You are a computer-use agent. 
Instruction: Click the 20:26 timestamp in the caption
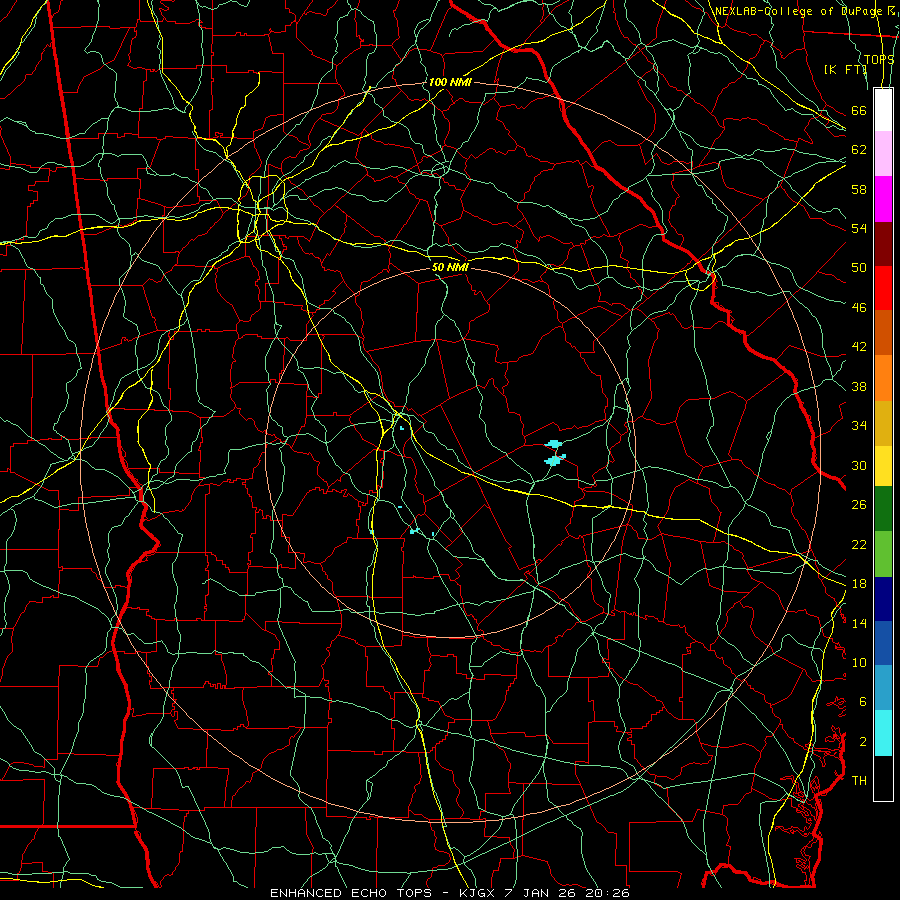(x=607, y=893)
